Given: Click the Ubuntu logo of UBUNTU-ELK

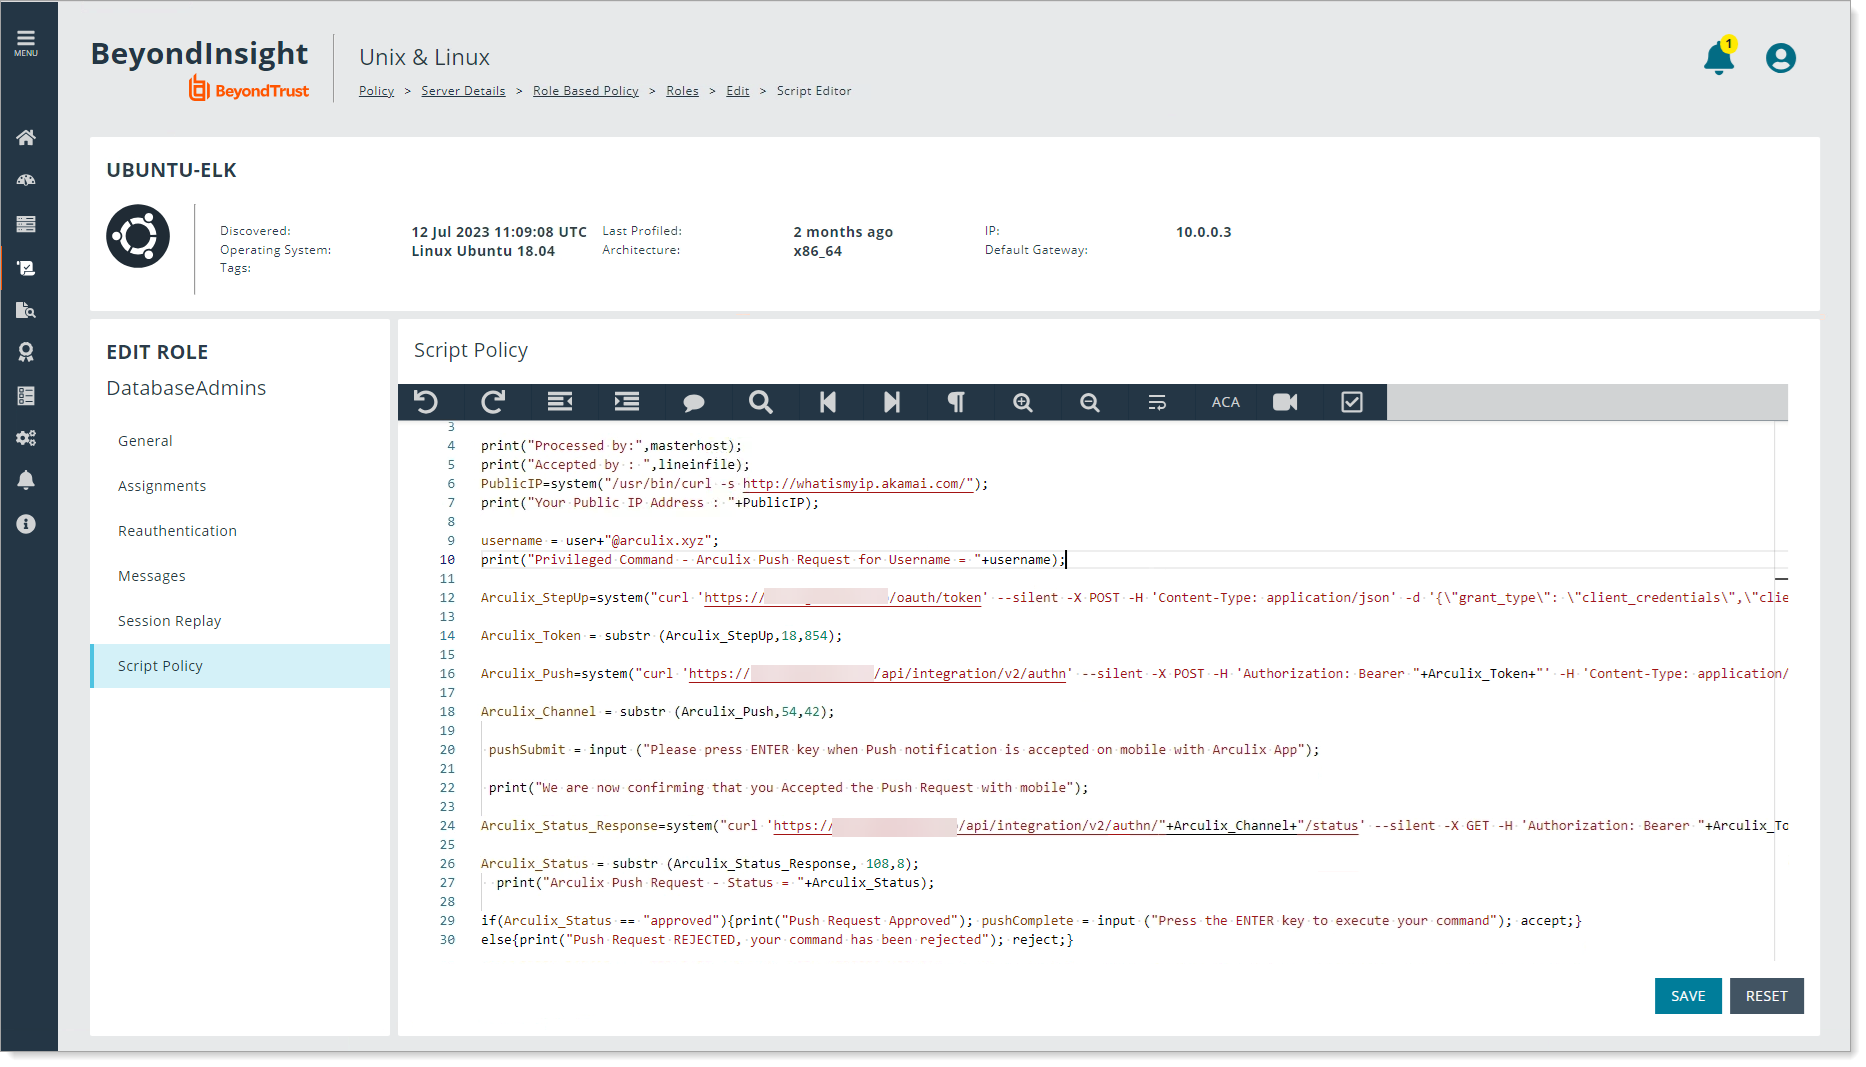Looking at the screenshot, I should point(138,236).
